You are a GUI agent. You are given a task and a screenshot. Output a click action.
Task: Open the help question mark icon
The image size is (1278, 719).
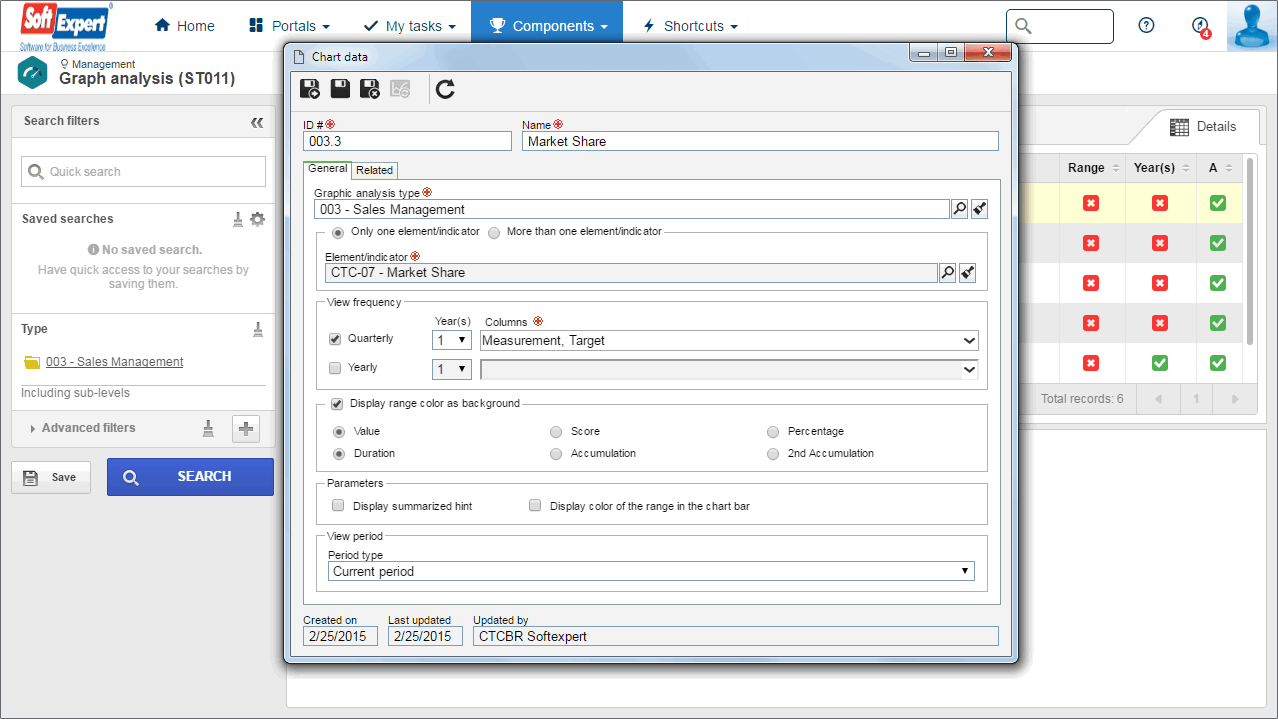click(x=1147, y=26)
